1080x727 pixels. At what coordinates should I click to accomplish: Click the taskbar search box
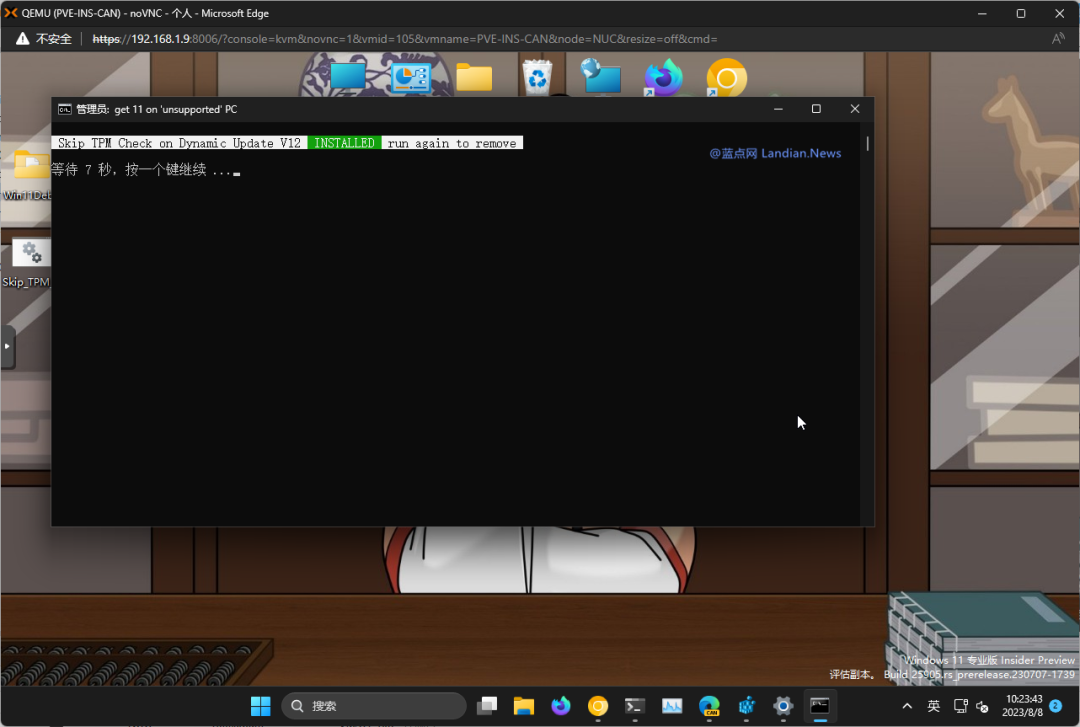tap(374, 706)
